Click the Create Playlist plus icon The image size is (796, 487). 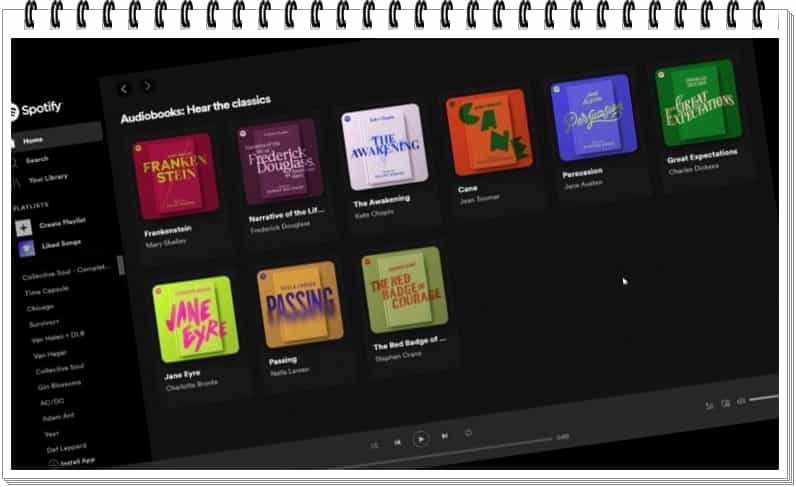point(23,228)
